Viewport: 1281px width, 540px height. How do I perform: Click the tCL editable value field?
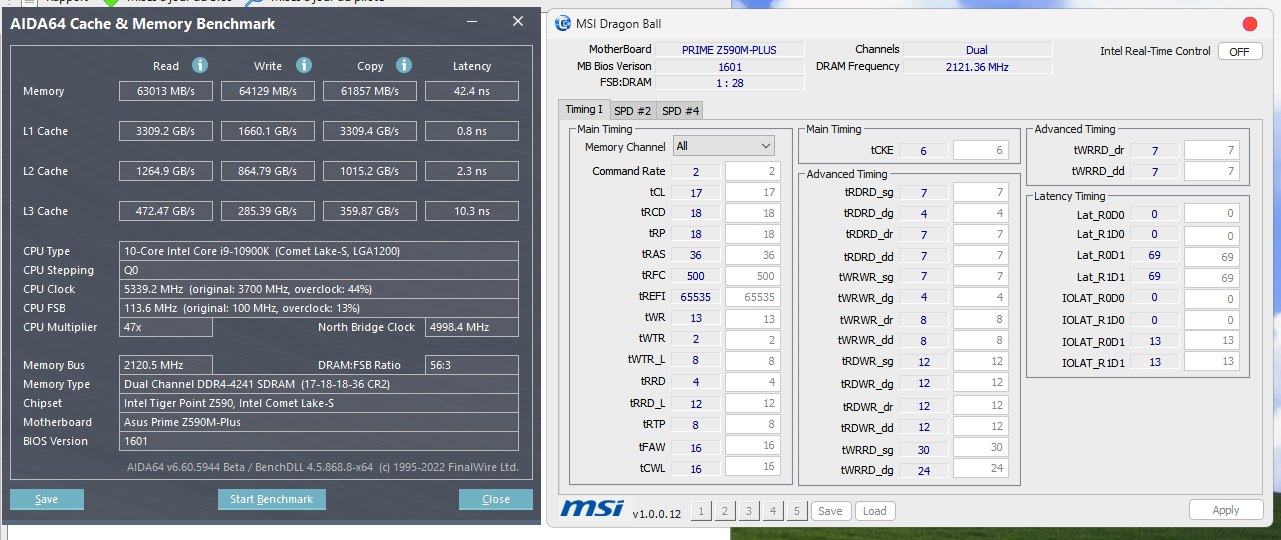(752, 193)
